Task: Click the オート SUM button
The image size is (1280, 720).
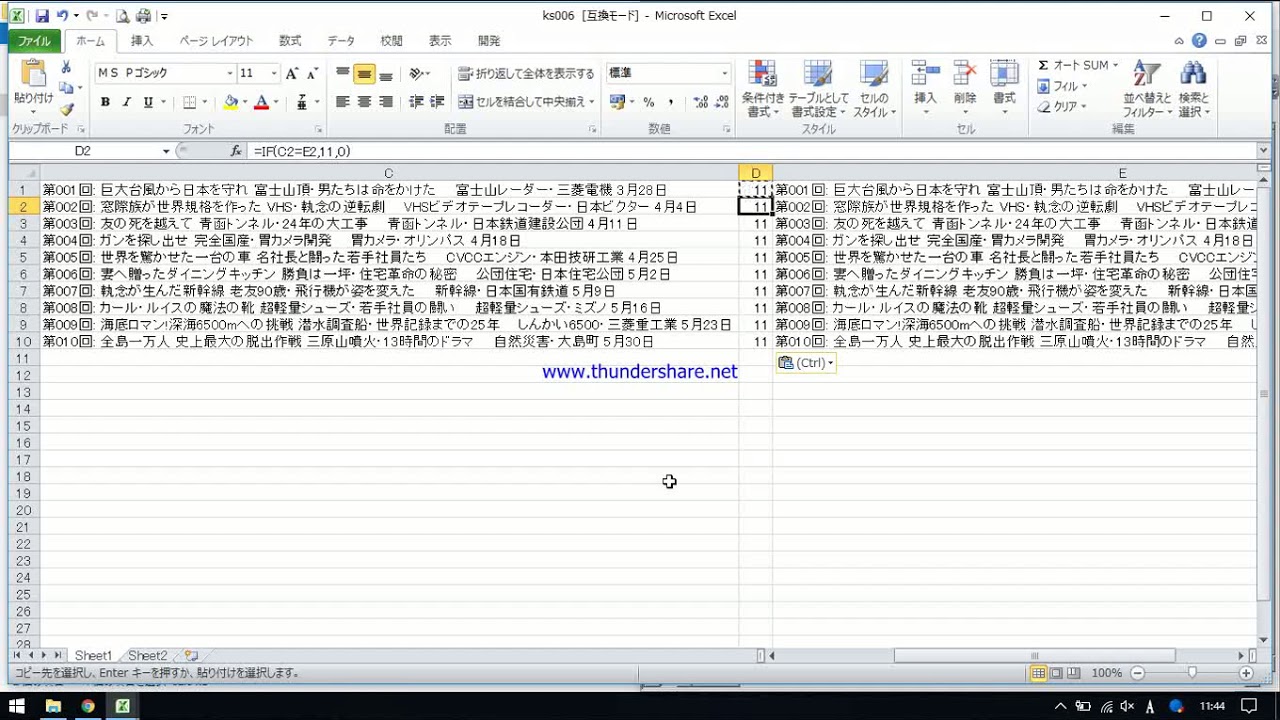Action: [1073, 65]
